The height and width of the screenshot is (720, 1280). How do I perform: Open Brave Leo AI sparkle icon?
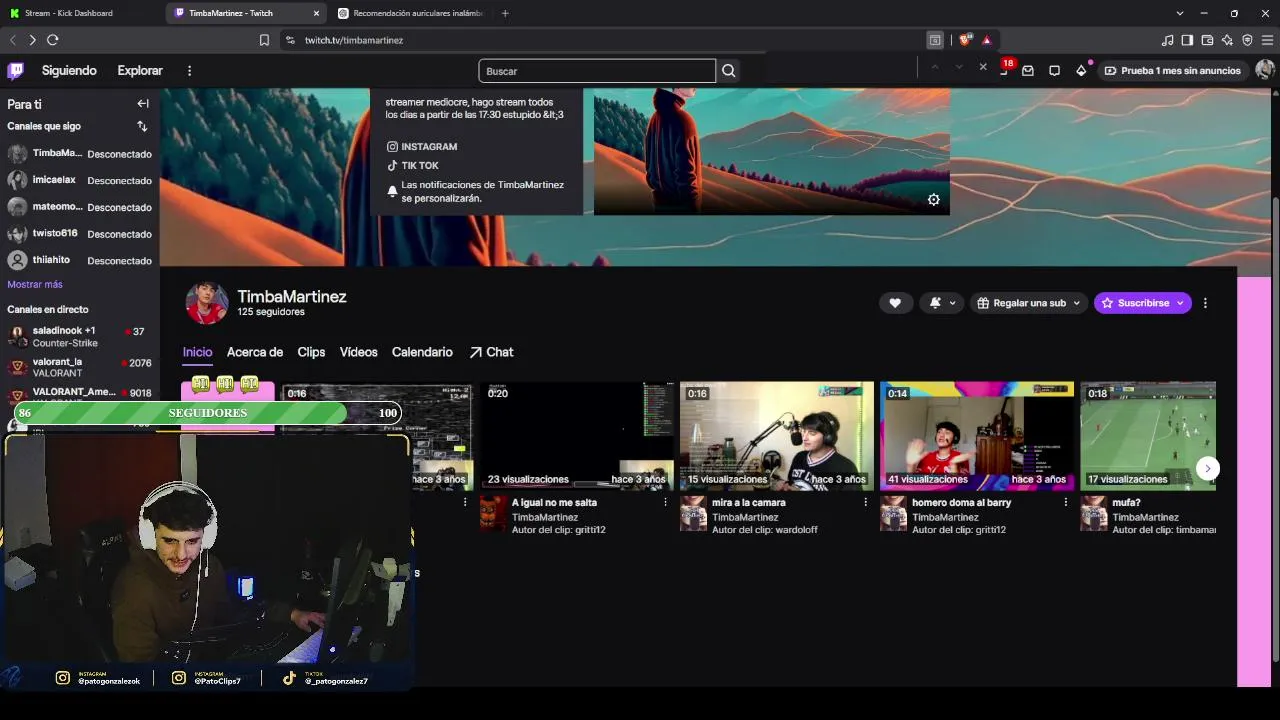tap(1227, 40)
